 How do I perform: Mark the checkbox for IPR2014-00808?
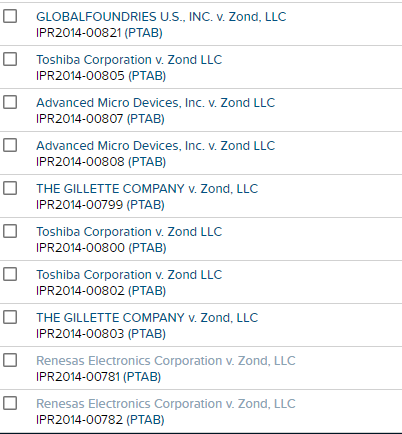pyautogui.click(x=10, y=145)
